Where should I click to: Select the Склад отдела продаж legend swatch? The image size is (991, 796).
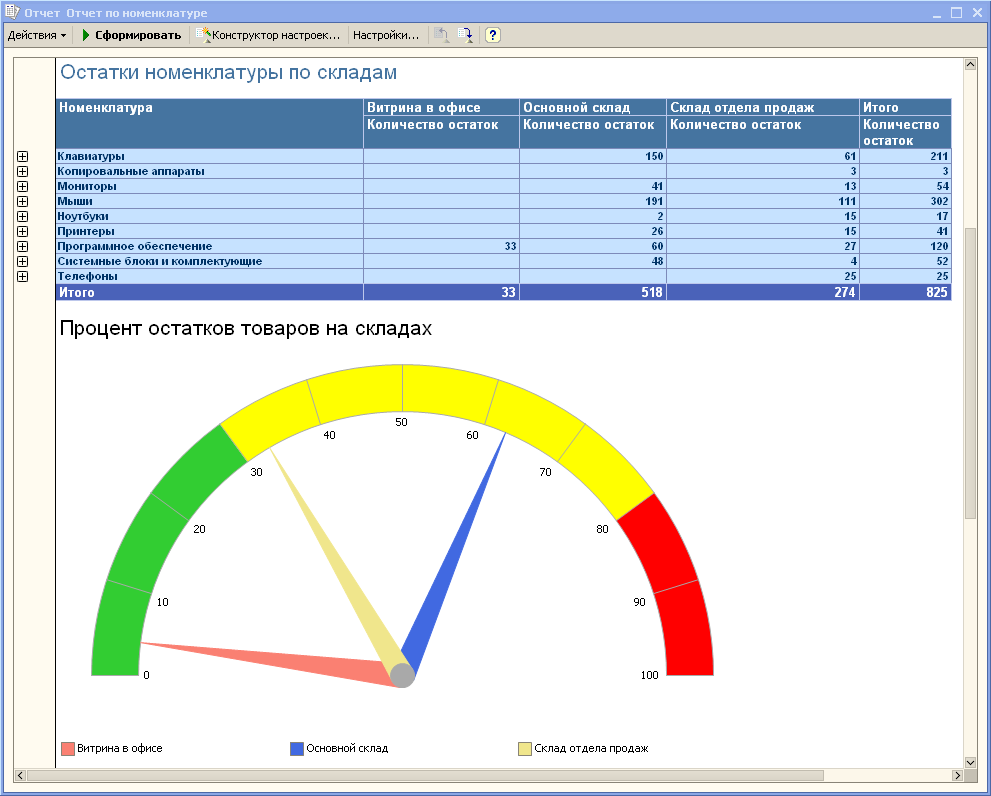click(524, 749)
